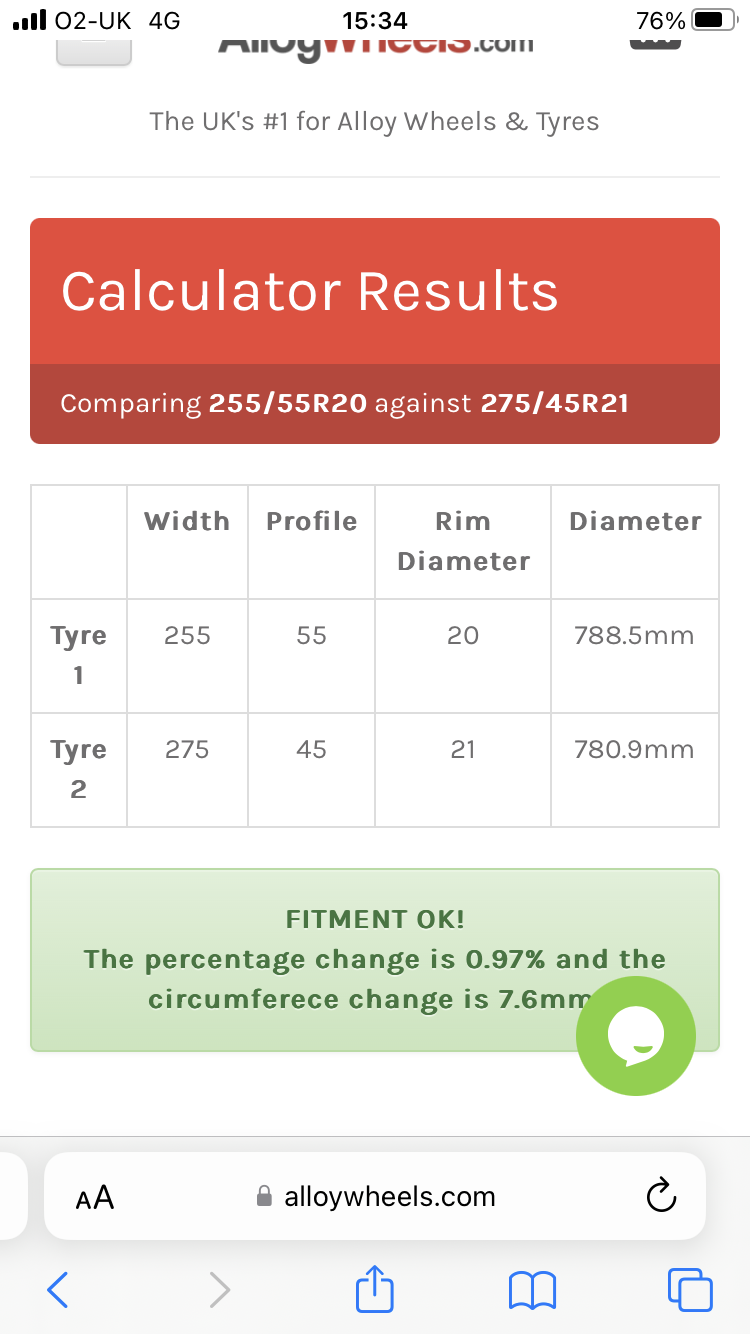
Task: Open the AA text size menu
Action: (x=95, y=1197)
